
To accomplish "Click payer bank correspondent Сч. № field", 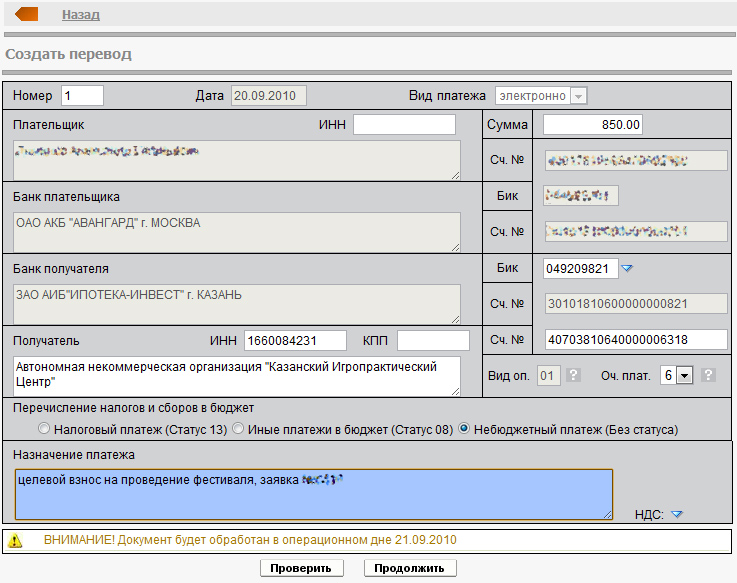I will click(x=636, y=231).
